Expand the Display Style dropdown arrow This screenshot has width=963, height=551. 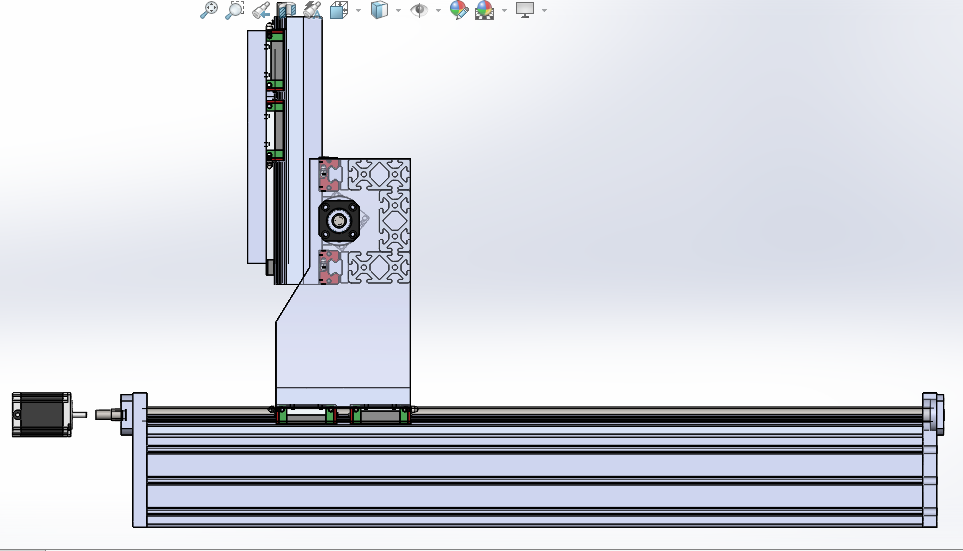(399, 10)
